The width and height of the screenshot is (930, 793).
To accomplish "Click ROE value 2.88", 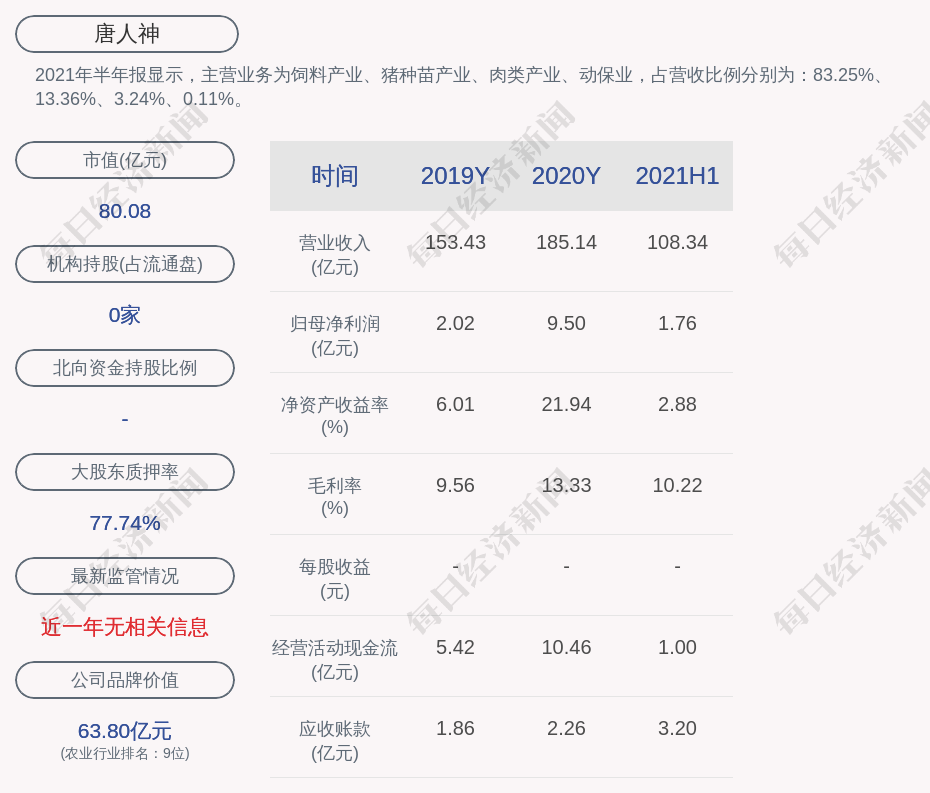I will point(677,405).
